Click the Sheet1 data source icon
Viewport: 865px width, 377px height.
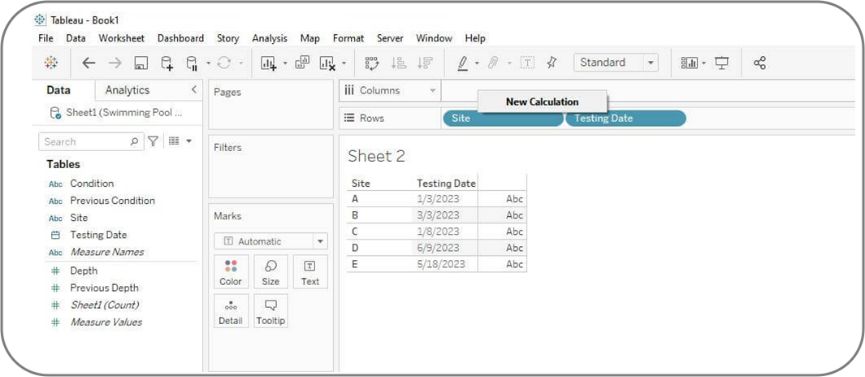pyautogui.click(x=55, y=113)
